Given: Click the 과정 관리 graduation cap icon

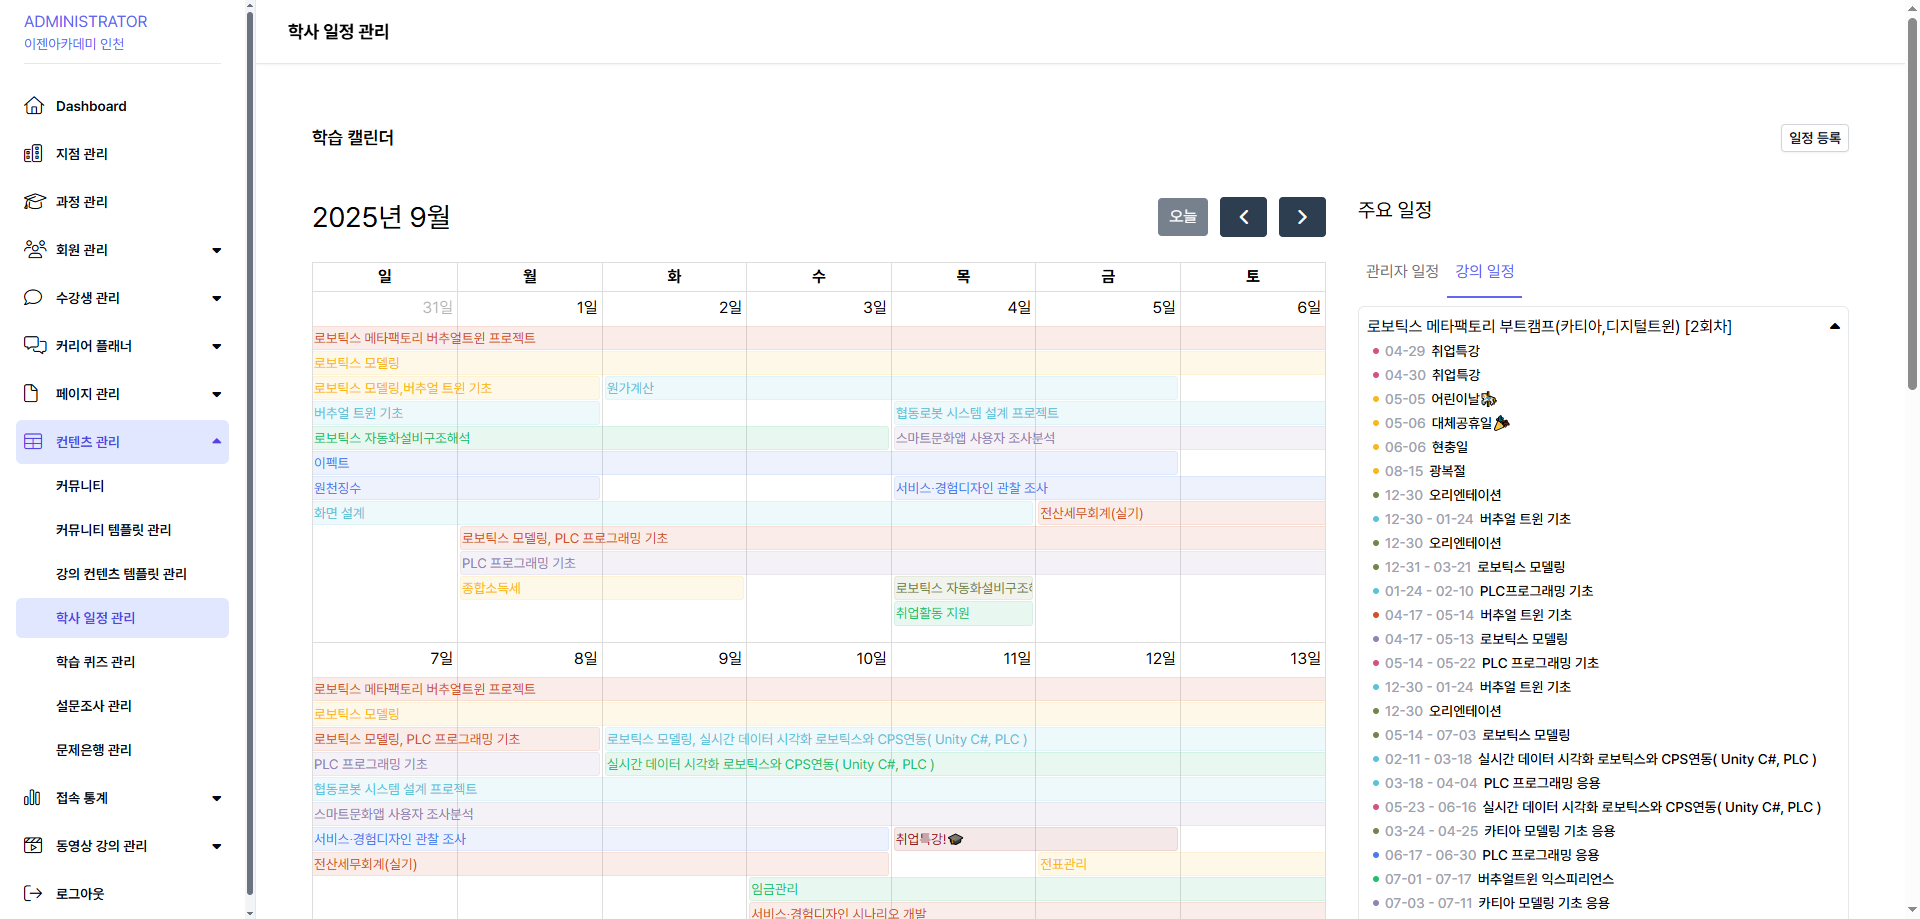Looking at the screenshot, I should click(x=34, y=202).
